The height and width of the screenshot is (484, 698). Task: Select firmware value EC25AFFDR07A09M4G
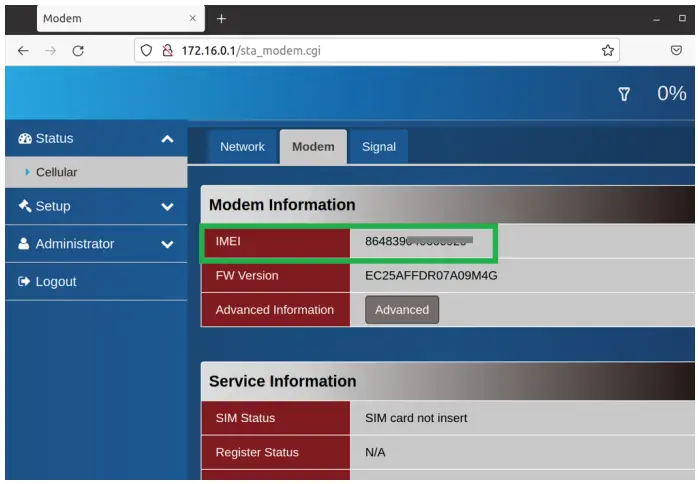point(431,276)
